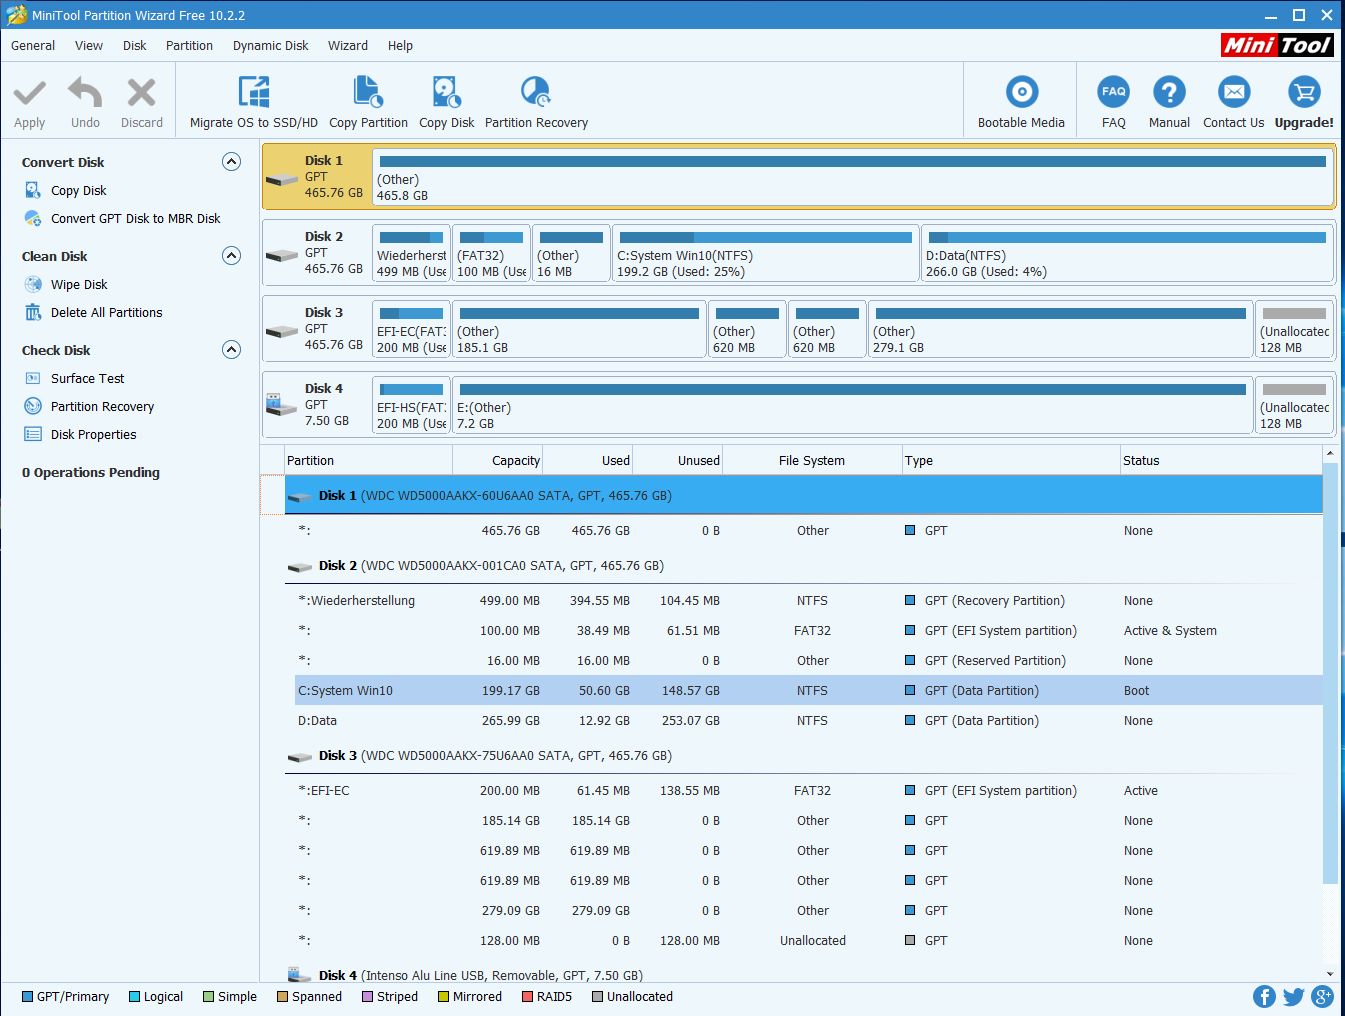Open the Twitter share icon
1345x1016 pixels.
click(1293, 997)
